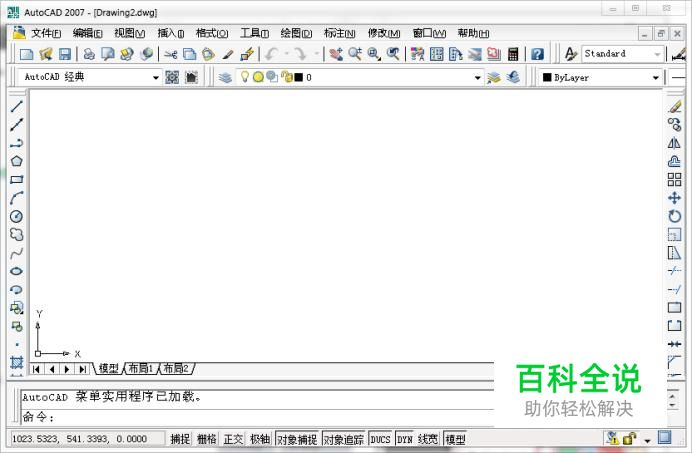The image size is (692, 453).
Task: Click the Plot print icon
Action: click(89, 54)
